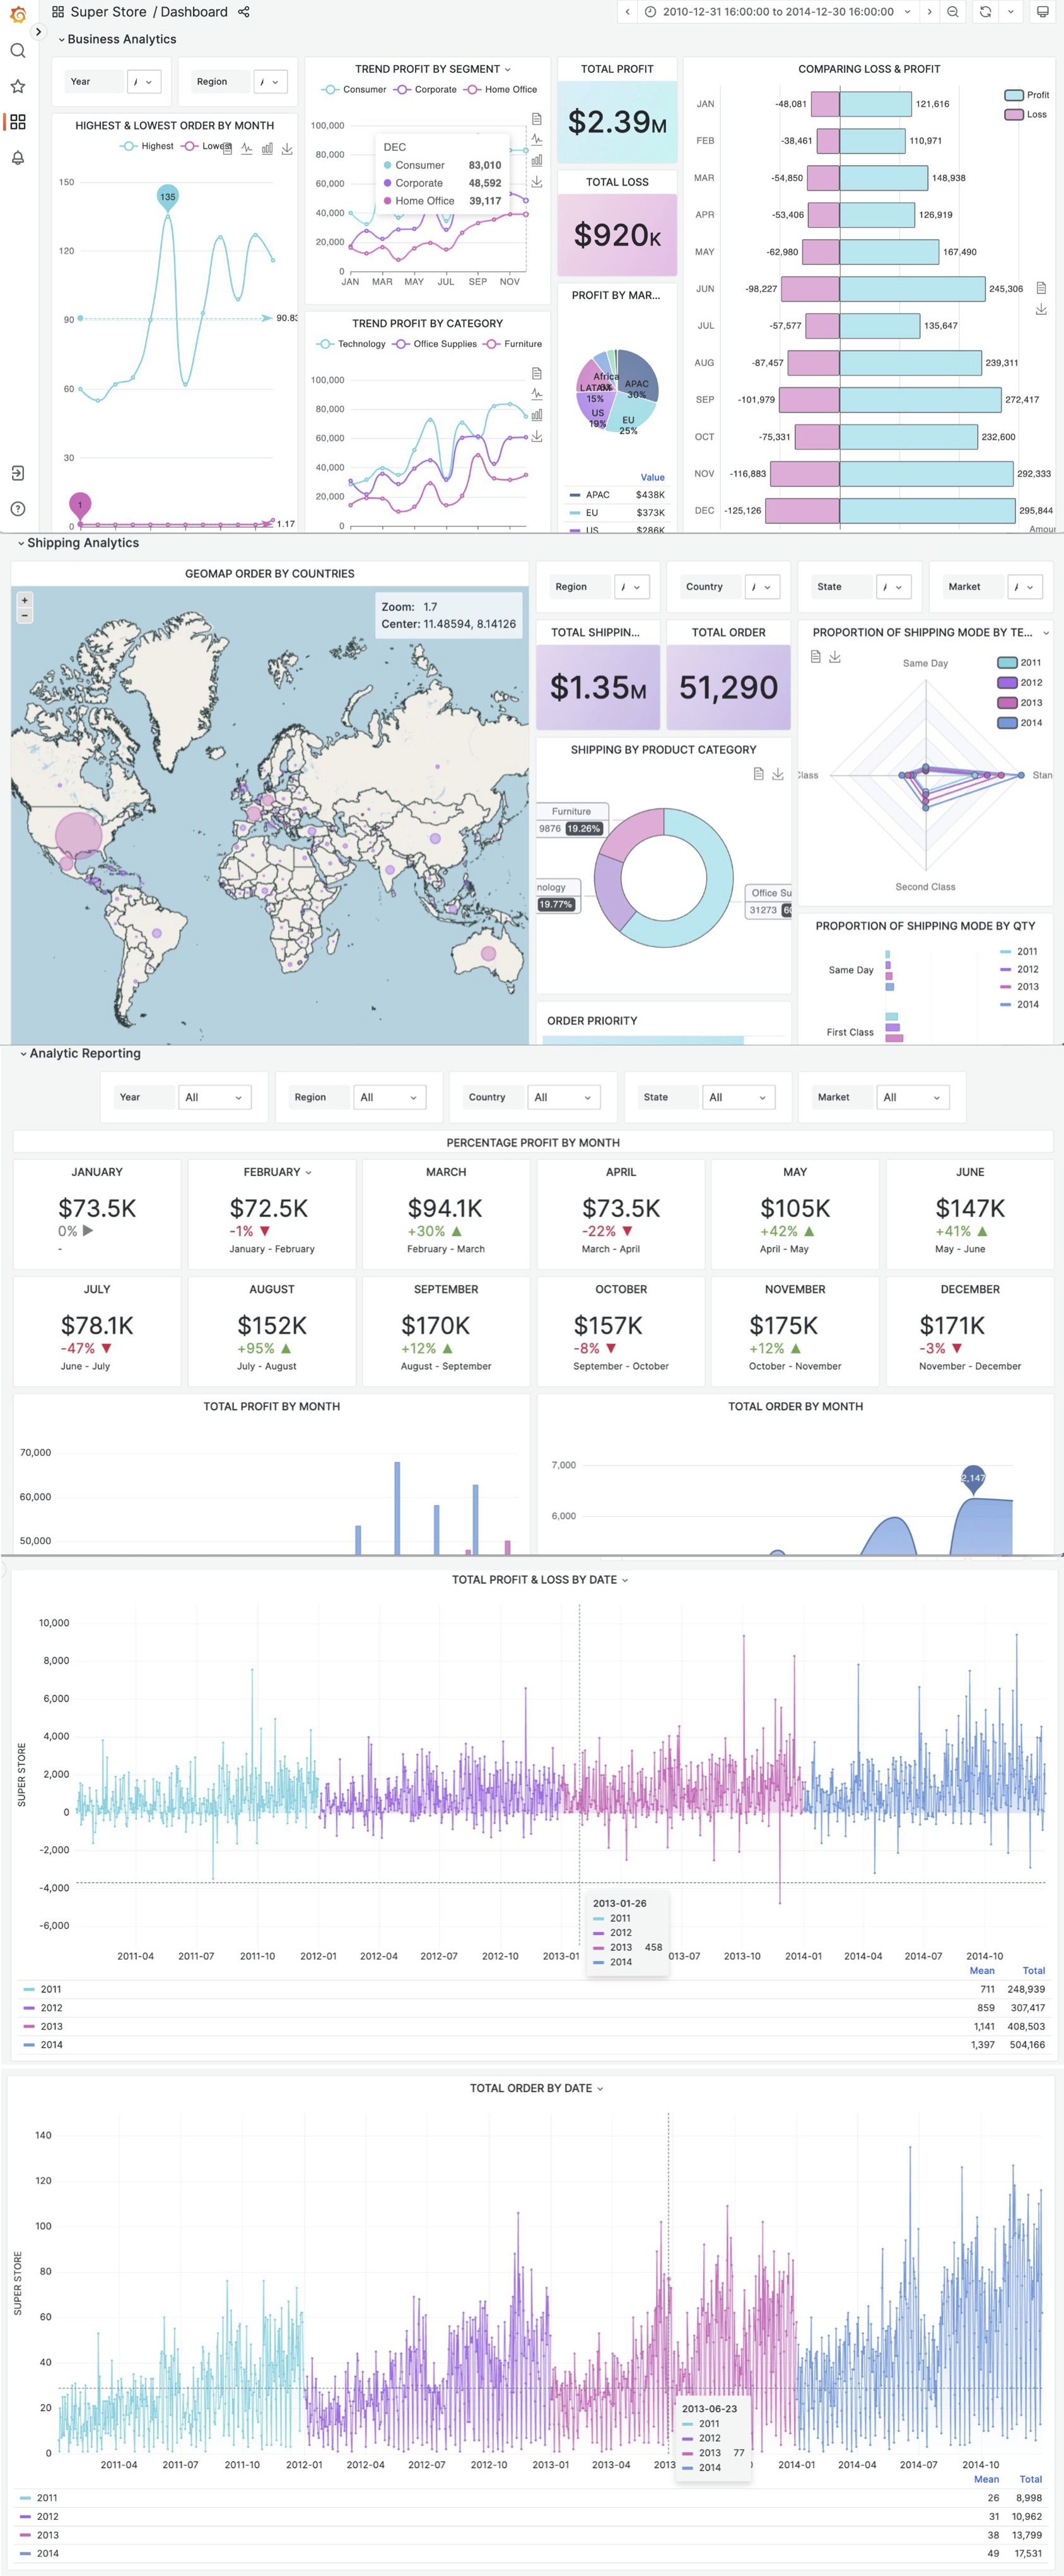This screenshot has height=2576, width=1064.
Task: Refresh the dashboard
Action: [x=985, y=12]
